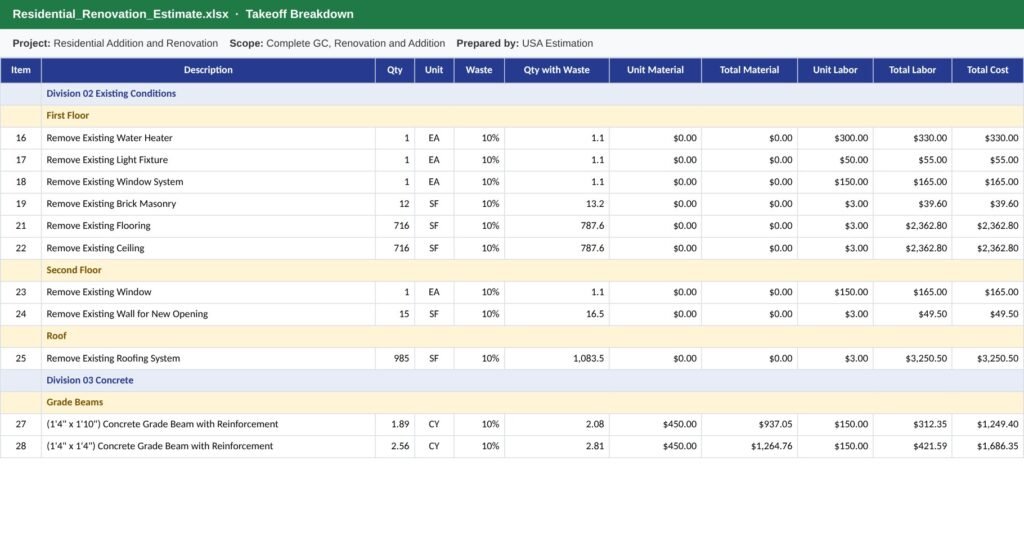The width and height of the screenshot is (1024, 551).
Task: Select item number 28 cell
Action: [21, 447]
